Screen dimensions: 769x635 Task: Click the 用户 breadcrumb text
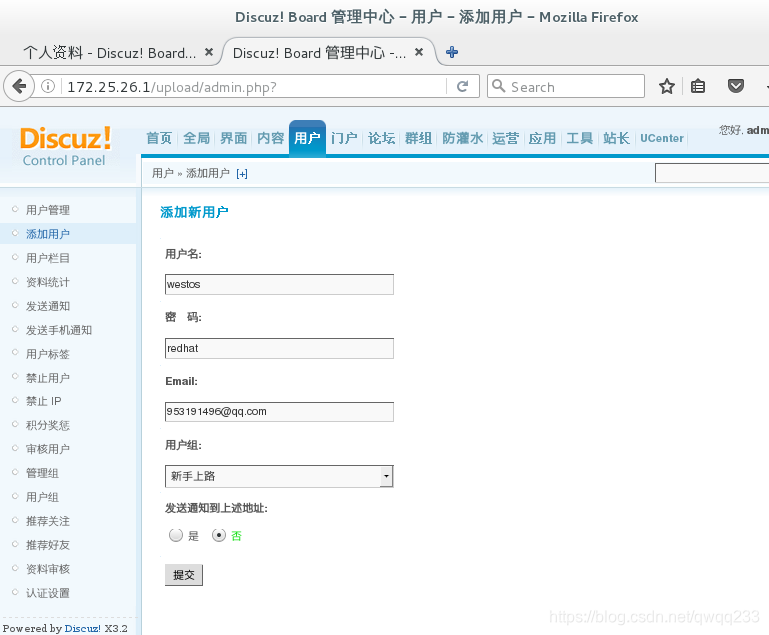(162, 173)
